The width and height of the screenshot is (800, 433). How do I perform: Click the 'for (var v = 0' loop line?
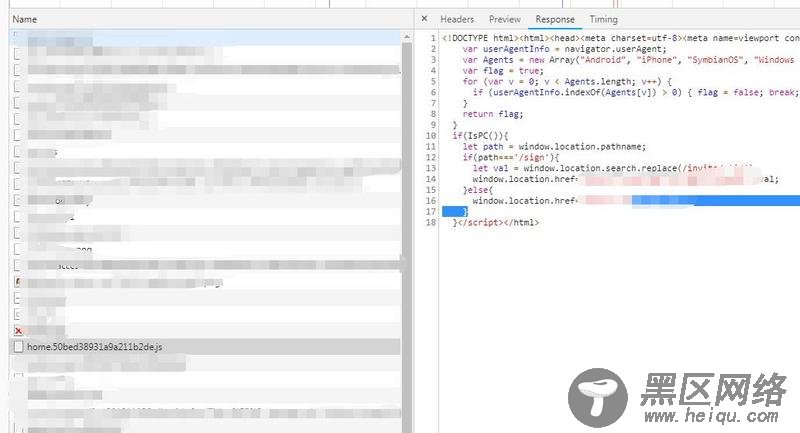pyautogui.click(x=567, y=82)
